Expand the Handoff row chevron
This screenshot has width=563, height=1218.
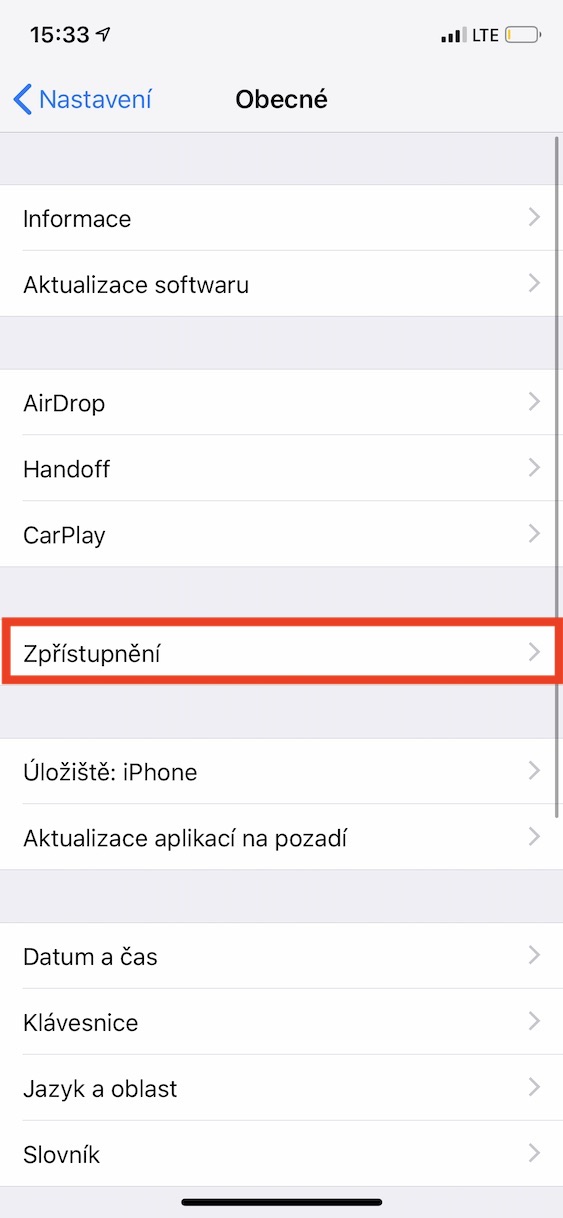click(x=534, y=468)
